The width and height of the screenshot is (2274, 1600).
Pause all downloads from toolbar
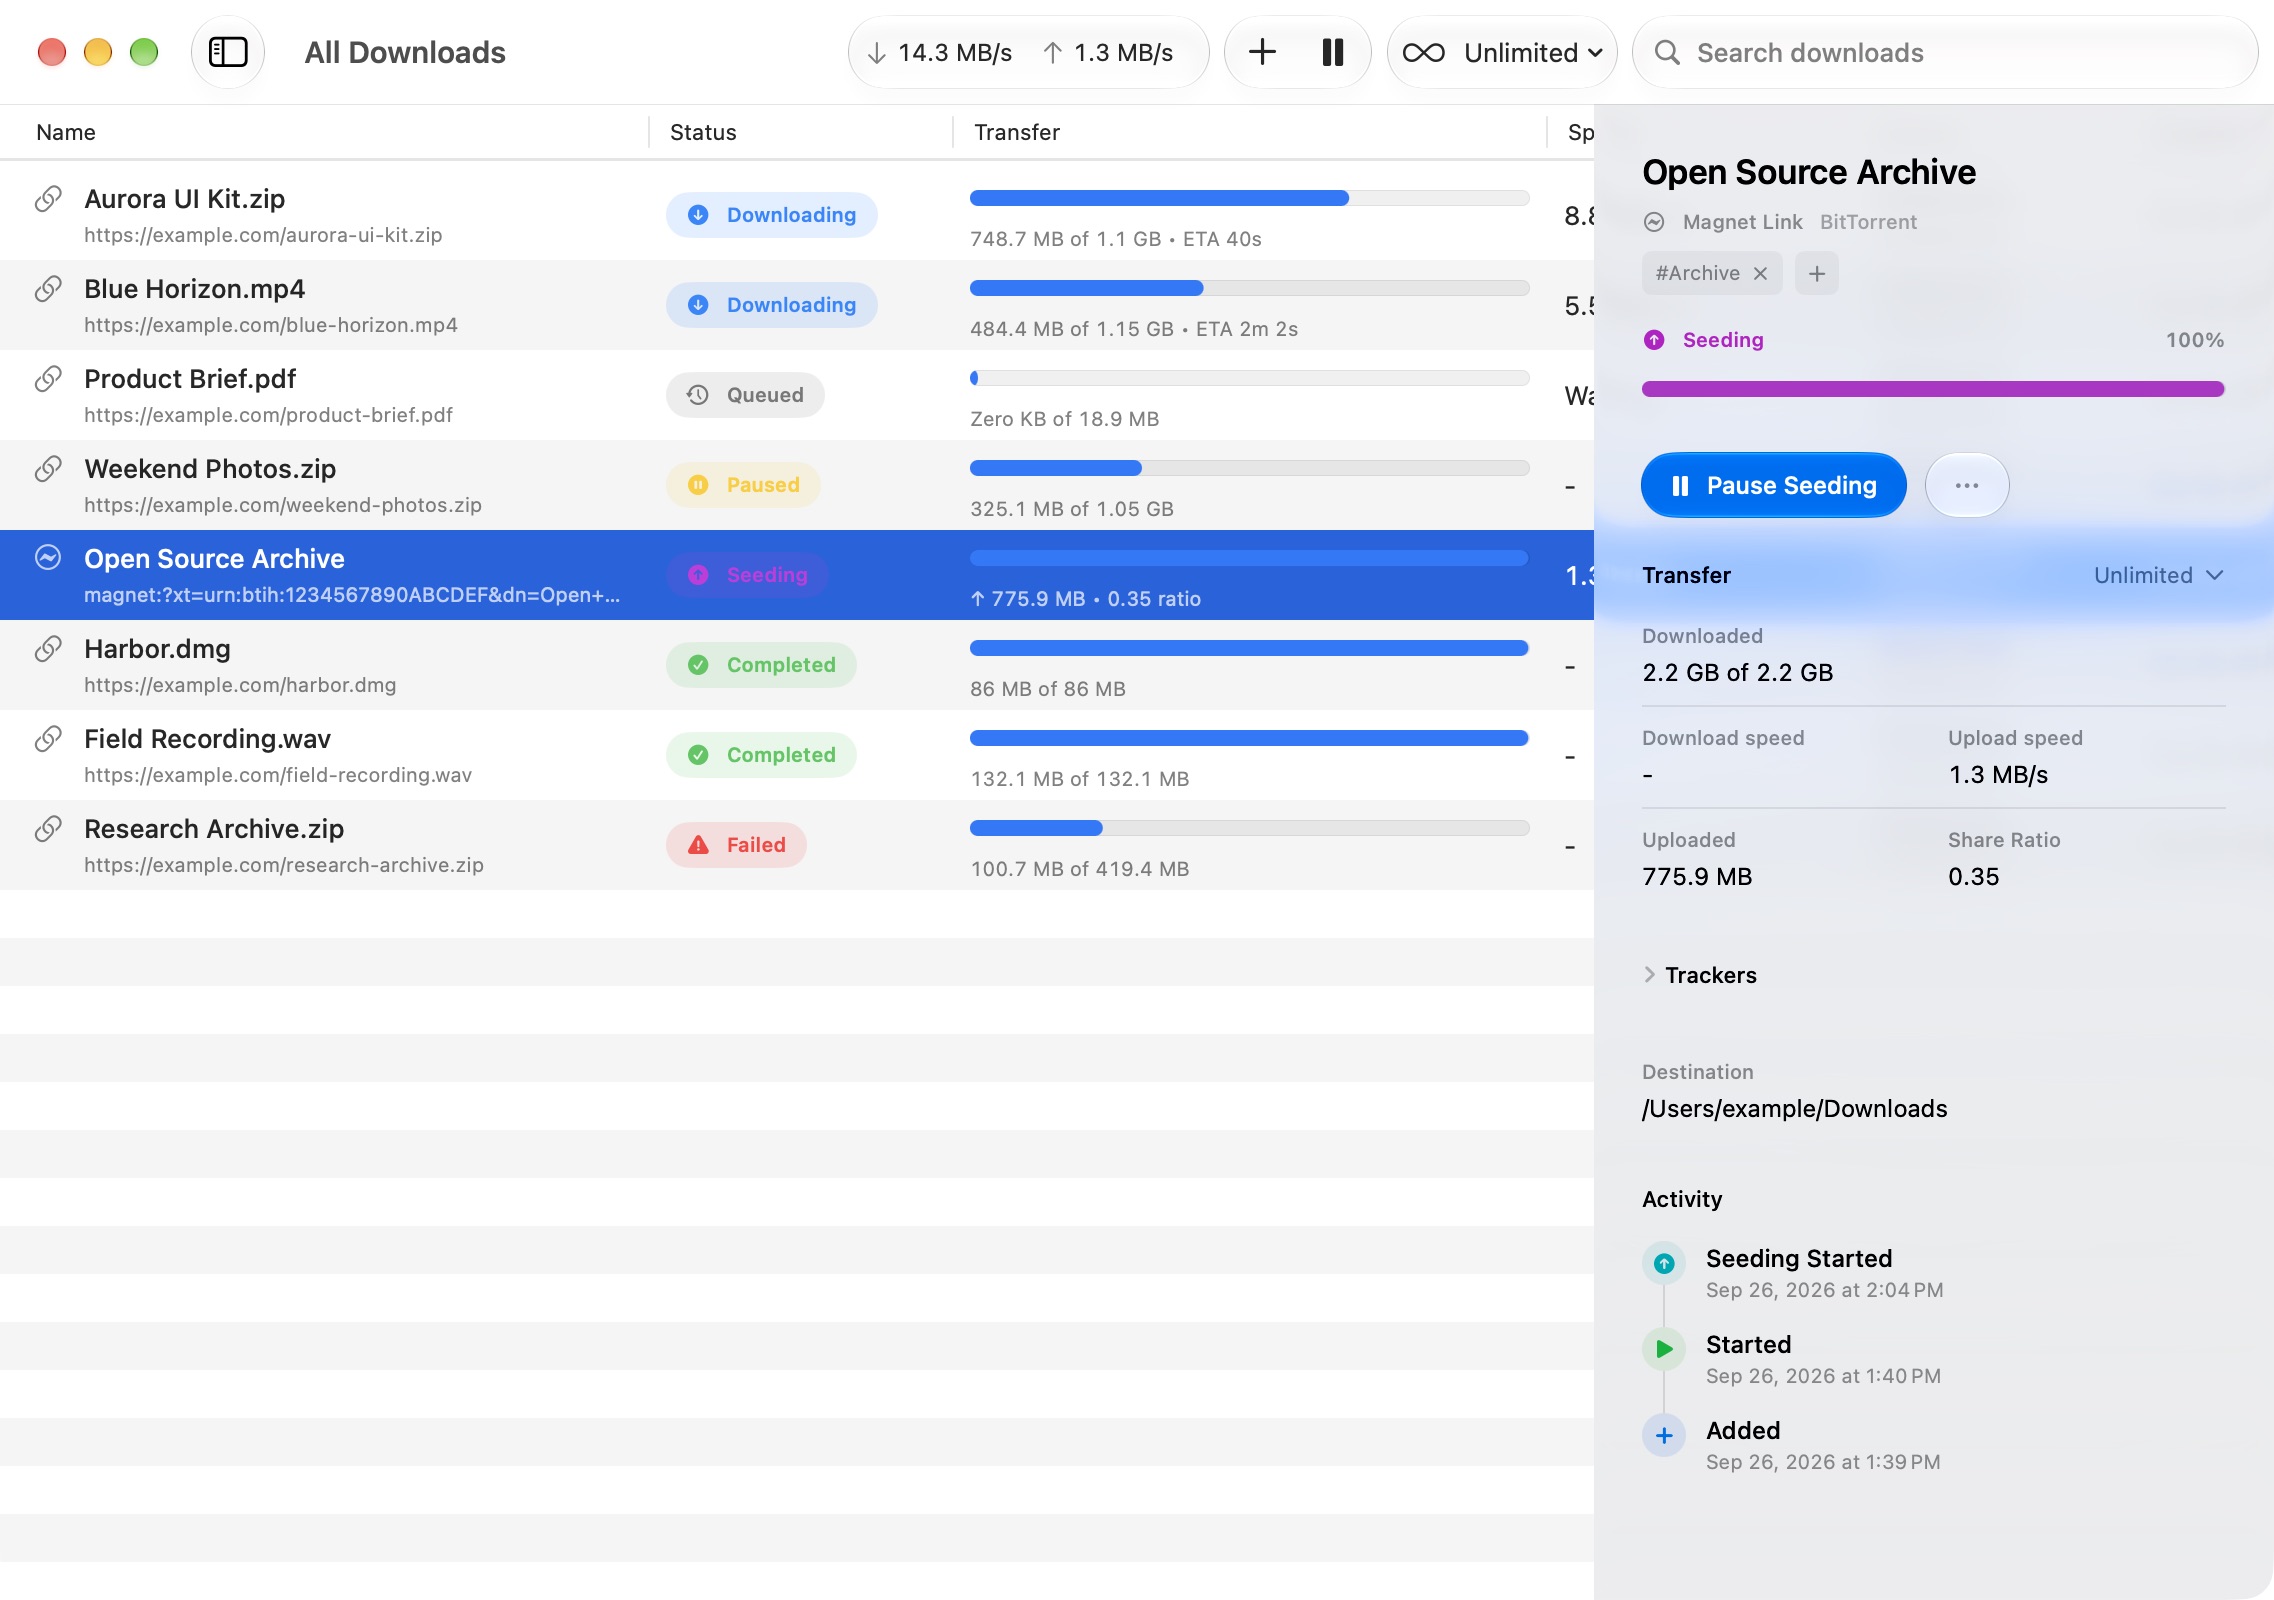coord(1333,52)
